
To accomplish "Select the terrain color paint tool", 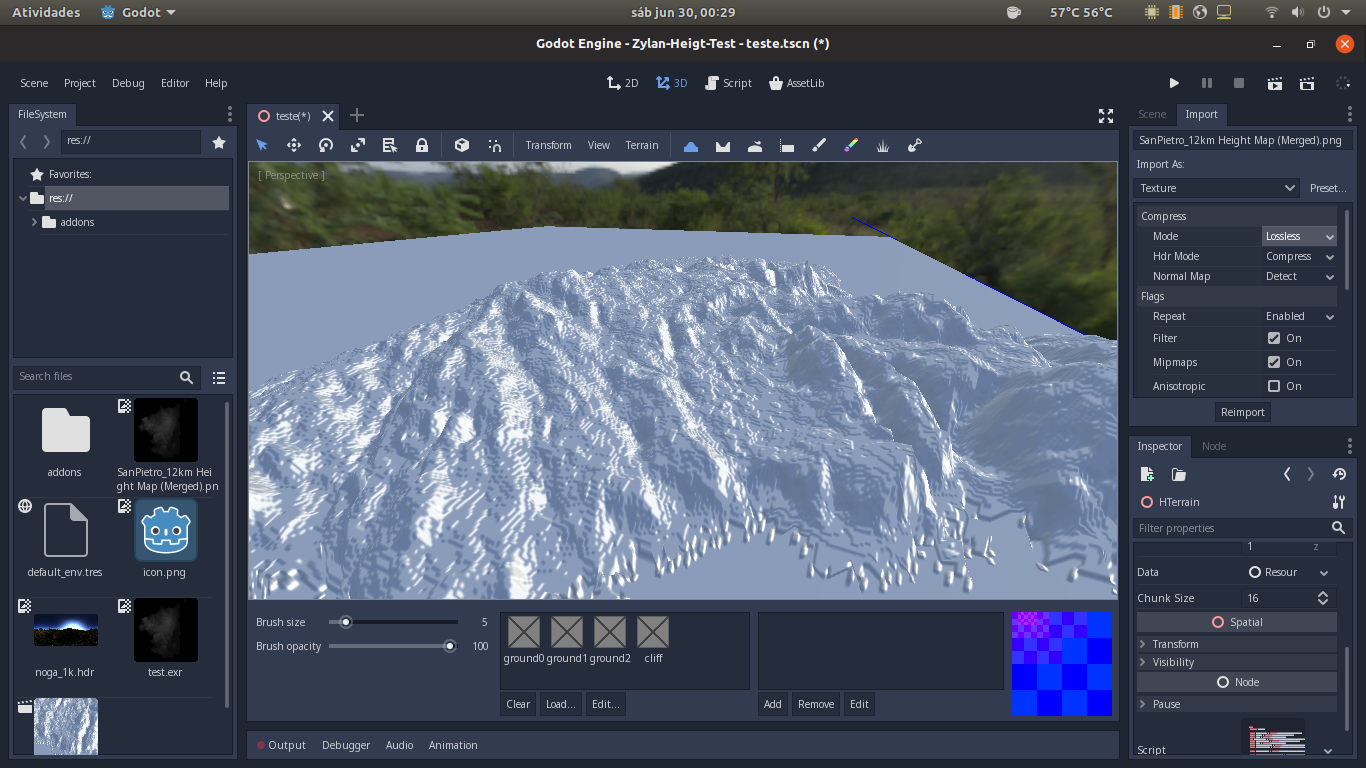I will click(851, 145).
